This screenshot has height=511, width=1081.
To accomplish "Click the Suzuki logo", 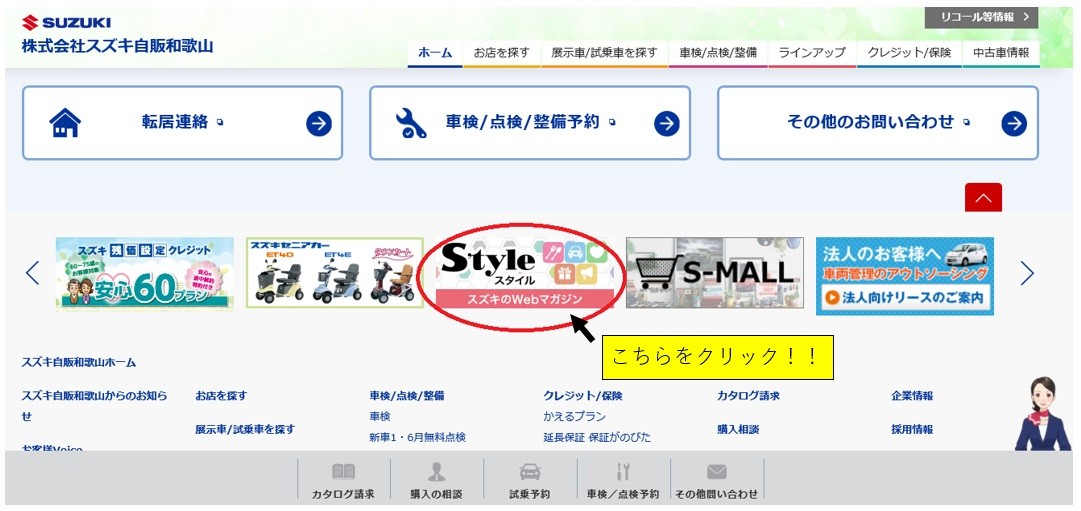I will (66, 23).
